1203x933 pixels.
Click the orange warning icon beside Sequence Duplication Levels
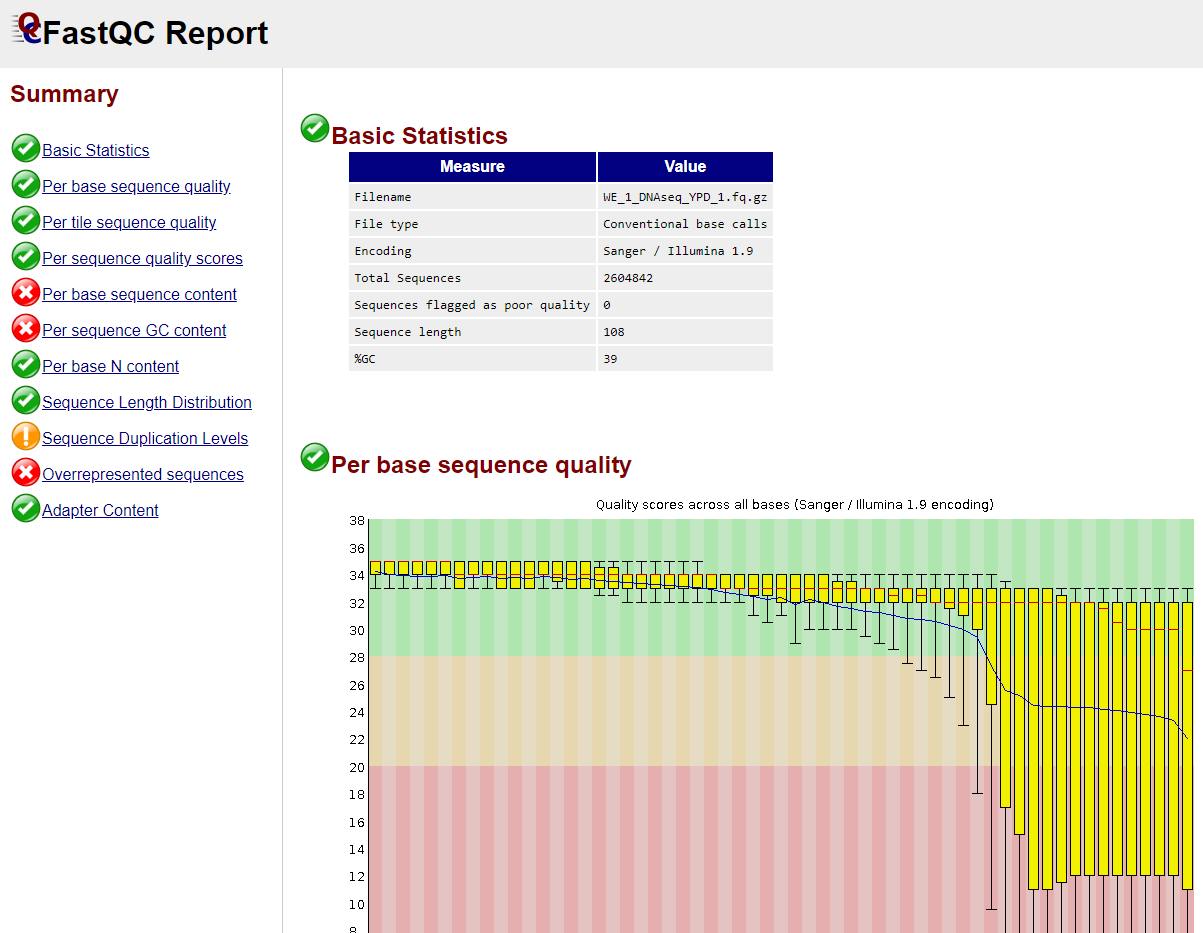25,436
